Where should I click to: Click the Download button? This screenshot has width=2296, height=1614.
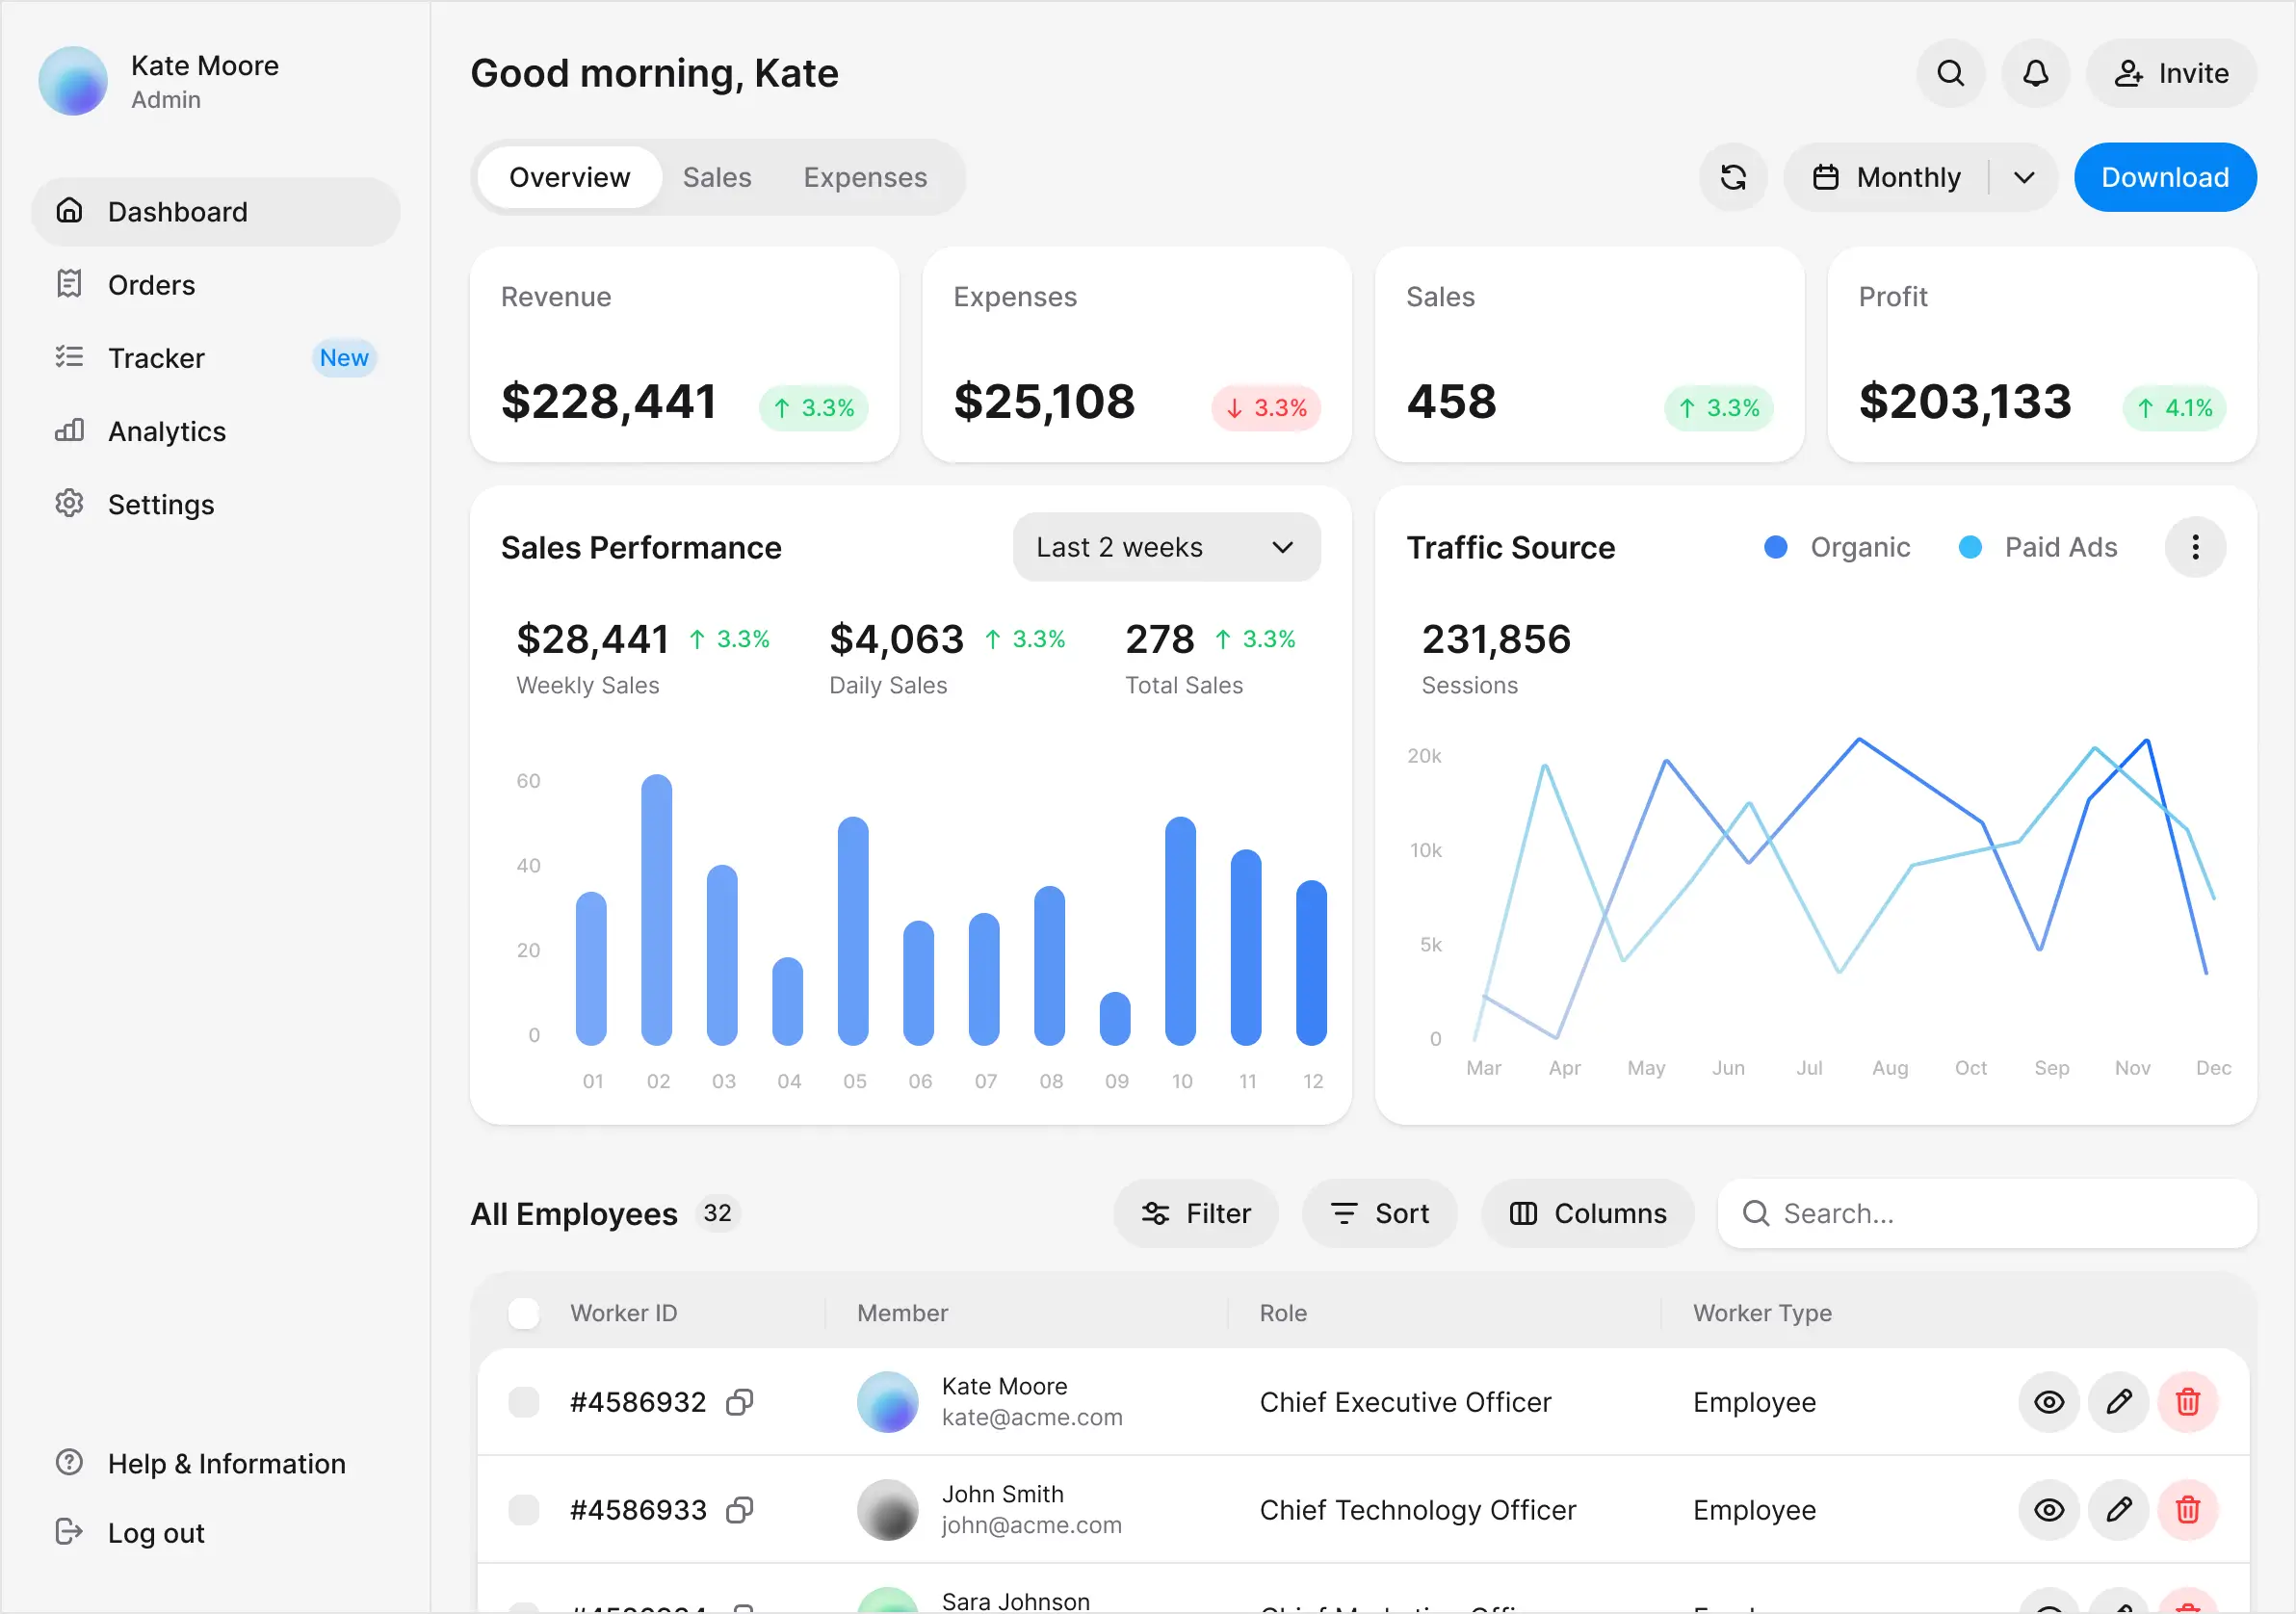2164,177
